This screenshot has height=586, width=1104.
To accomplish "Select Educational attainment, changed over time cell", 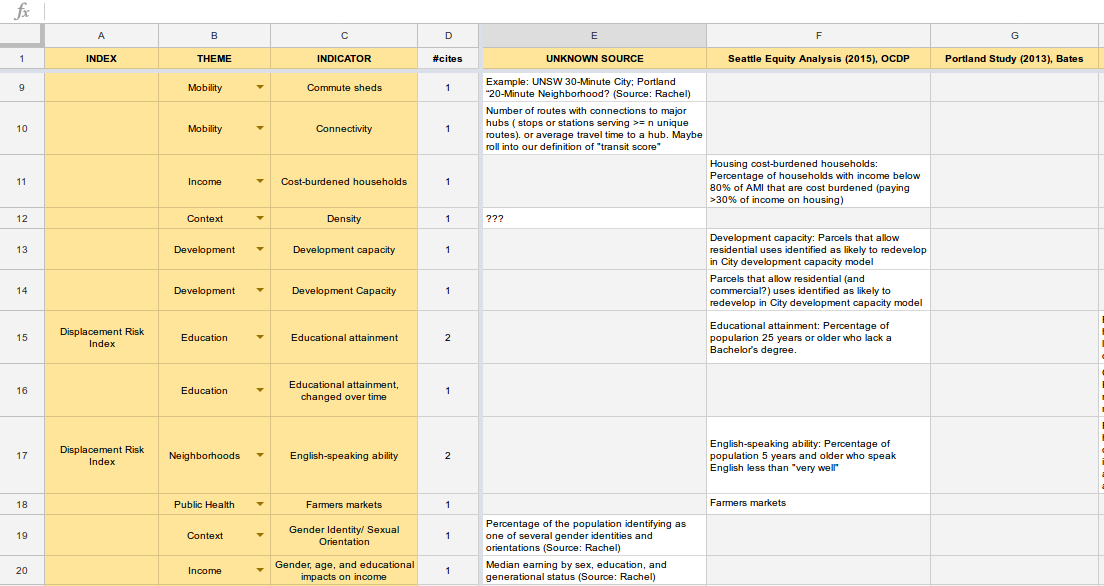I will coord(344,390).
